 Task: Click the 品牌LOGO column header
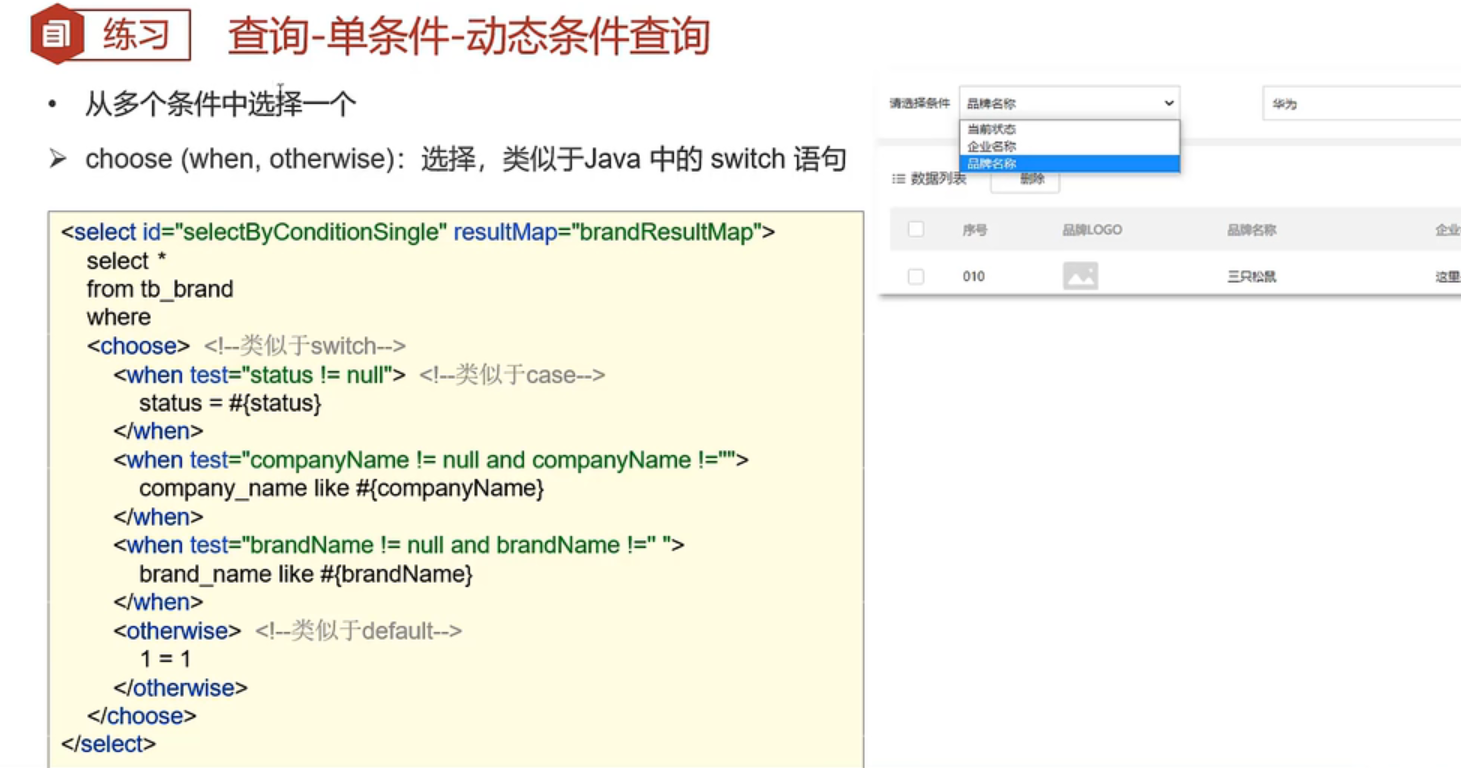1092,230
